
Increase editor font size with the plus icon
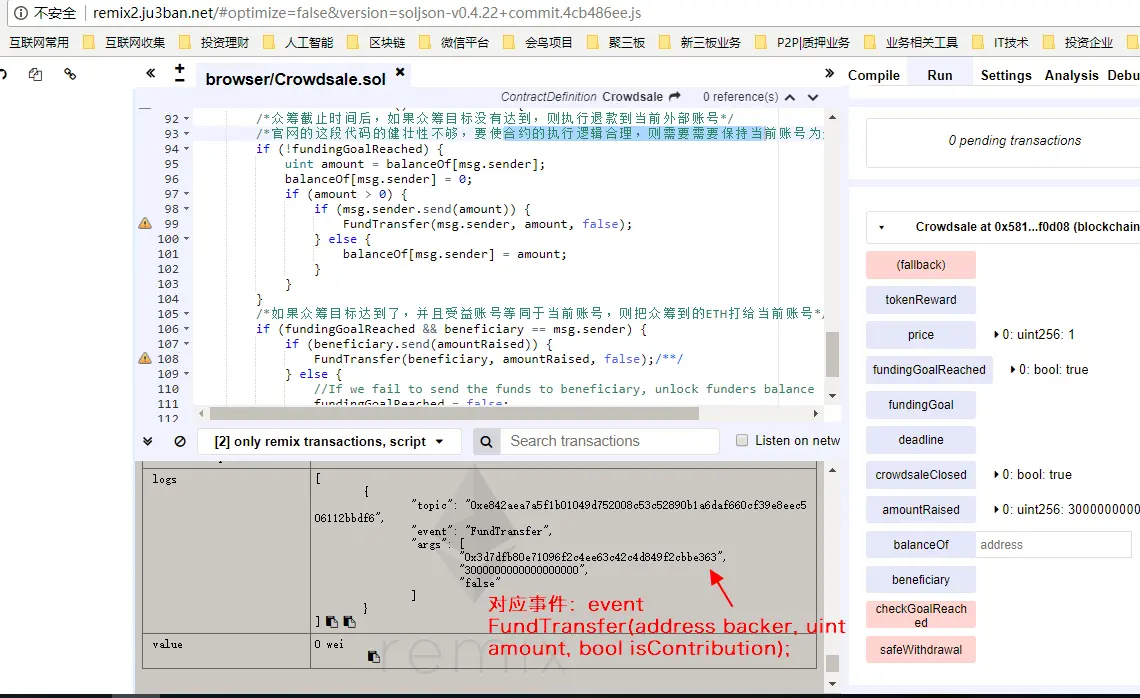pos(180,68)
